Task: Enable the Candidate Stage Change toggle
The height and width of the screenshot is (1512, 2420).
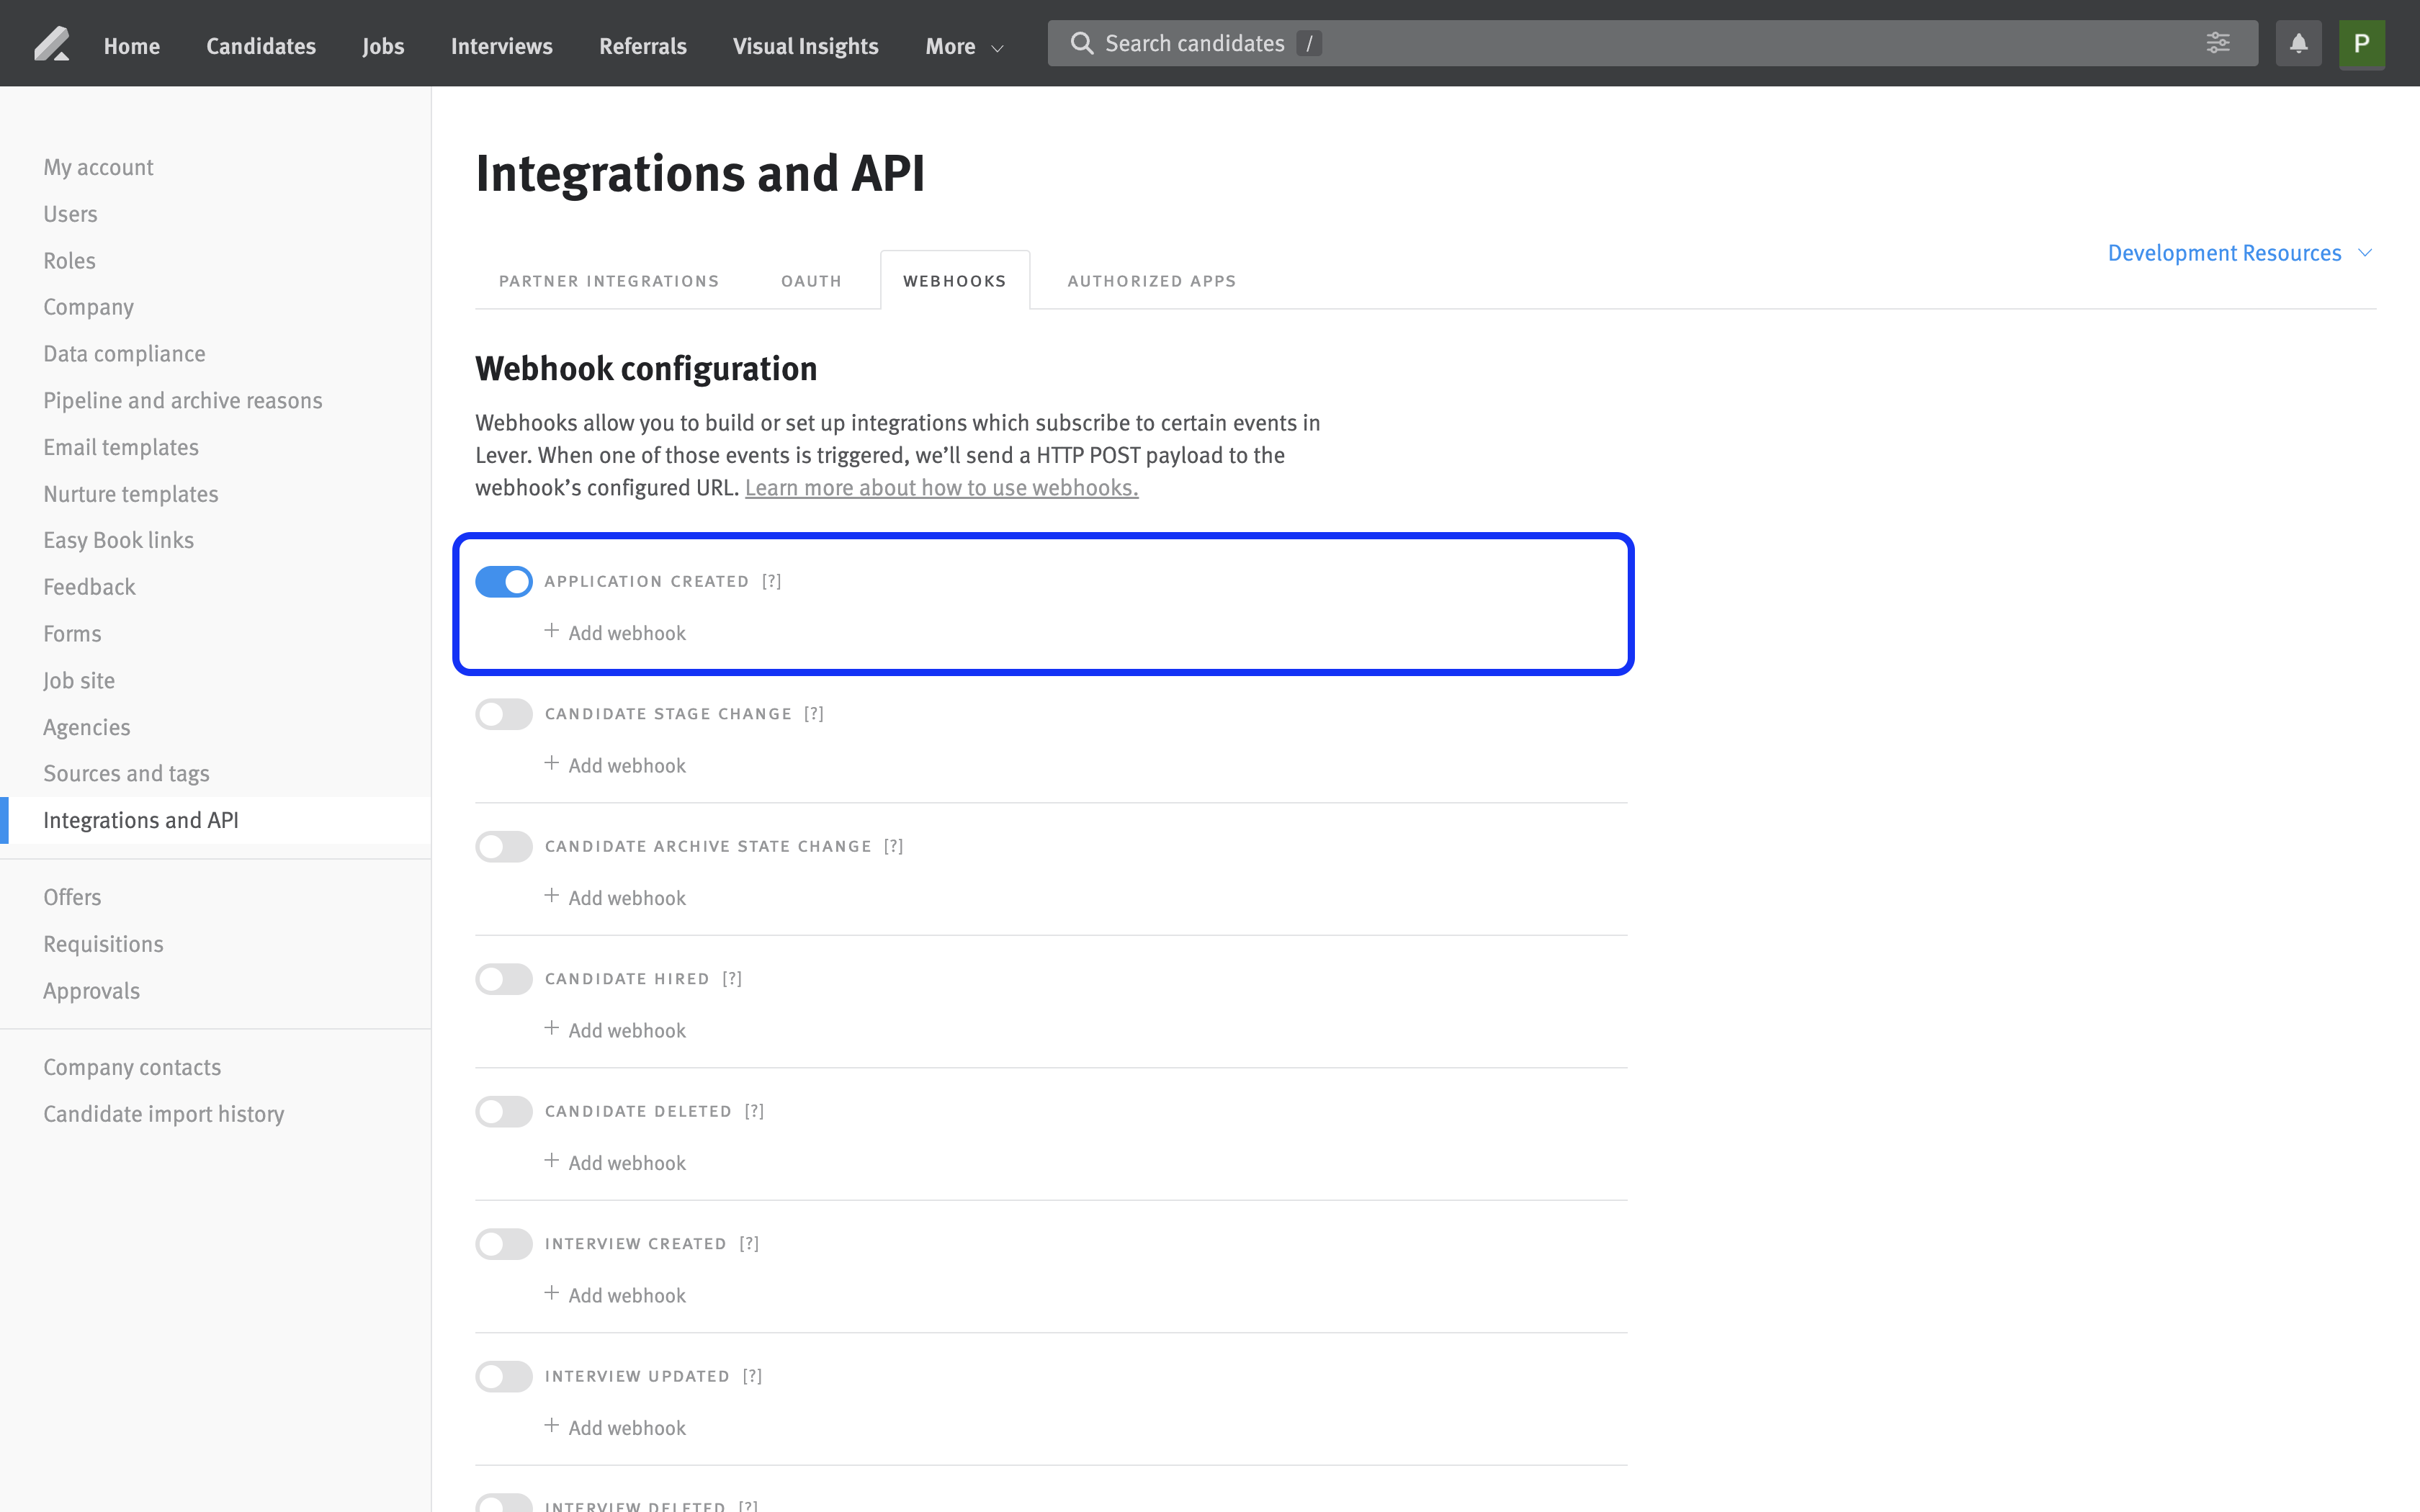Action: pyautogui.click(x=504, y=714)
